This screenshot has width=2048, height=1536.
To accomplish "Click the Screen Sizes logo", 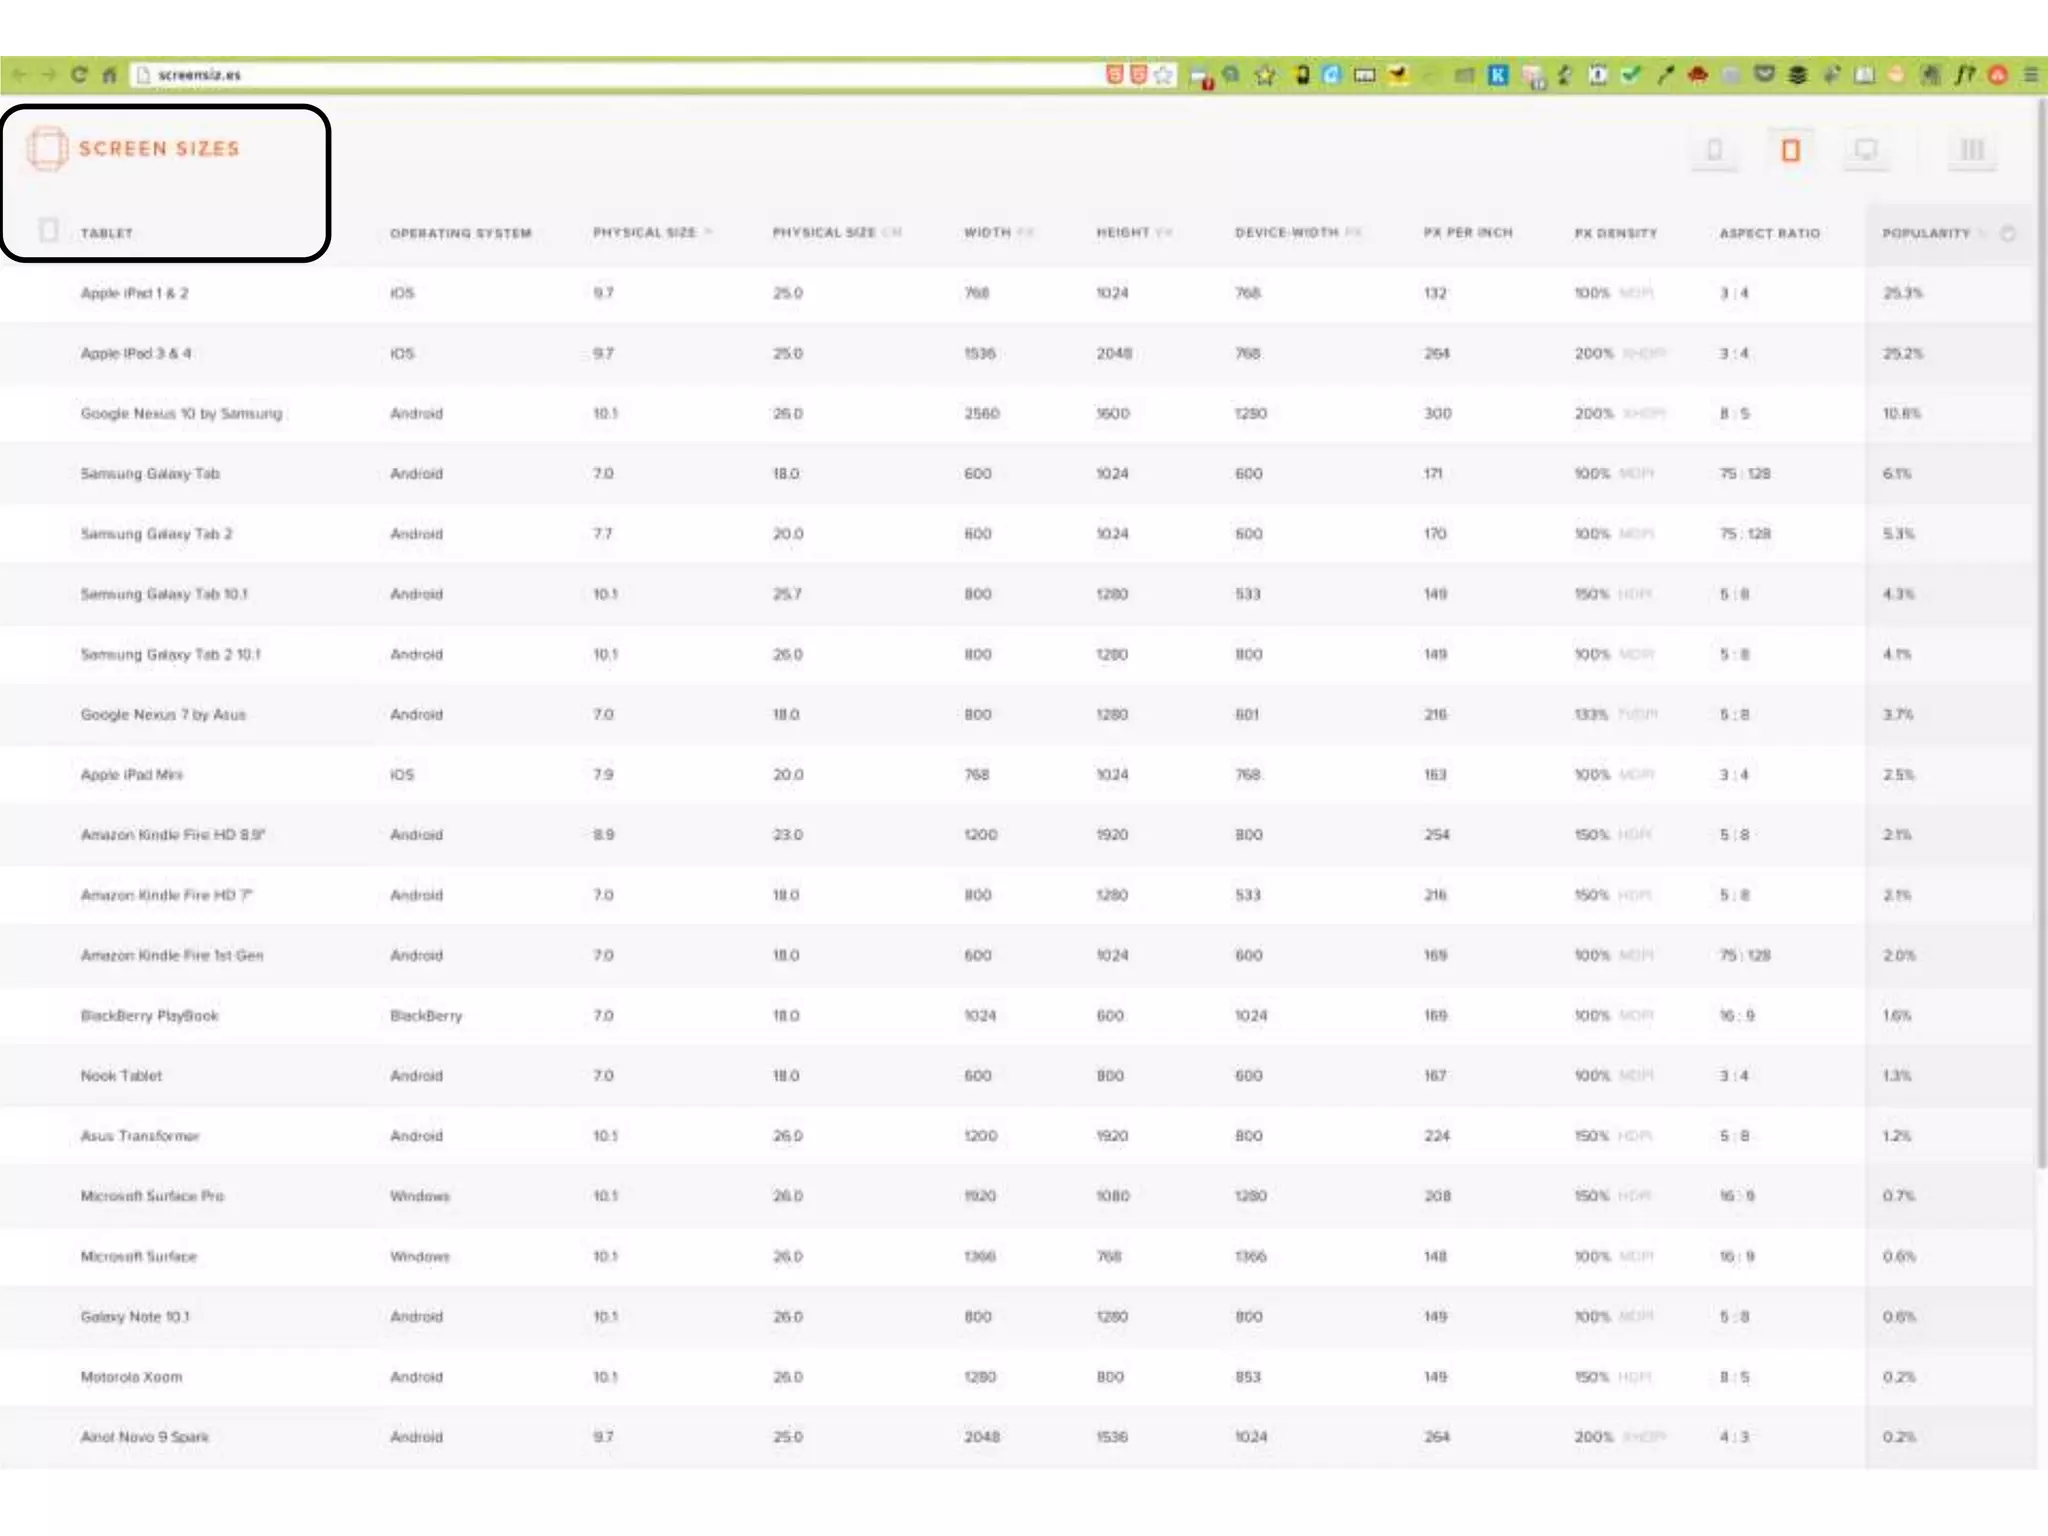I will pyautogui.click(x=134, y=149).
